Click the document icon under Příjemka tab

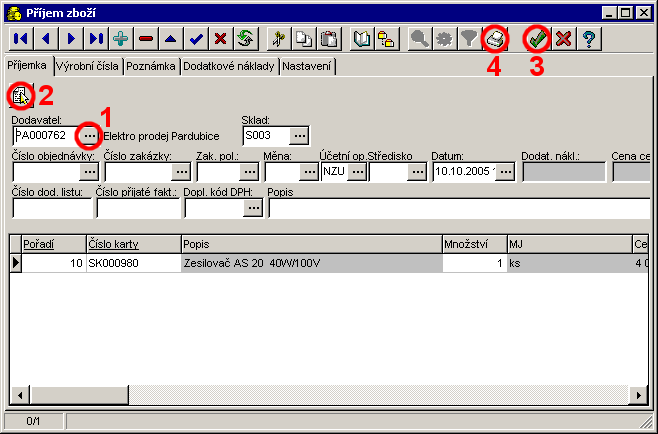click(x=19, y=96)
